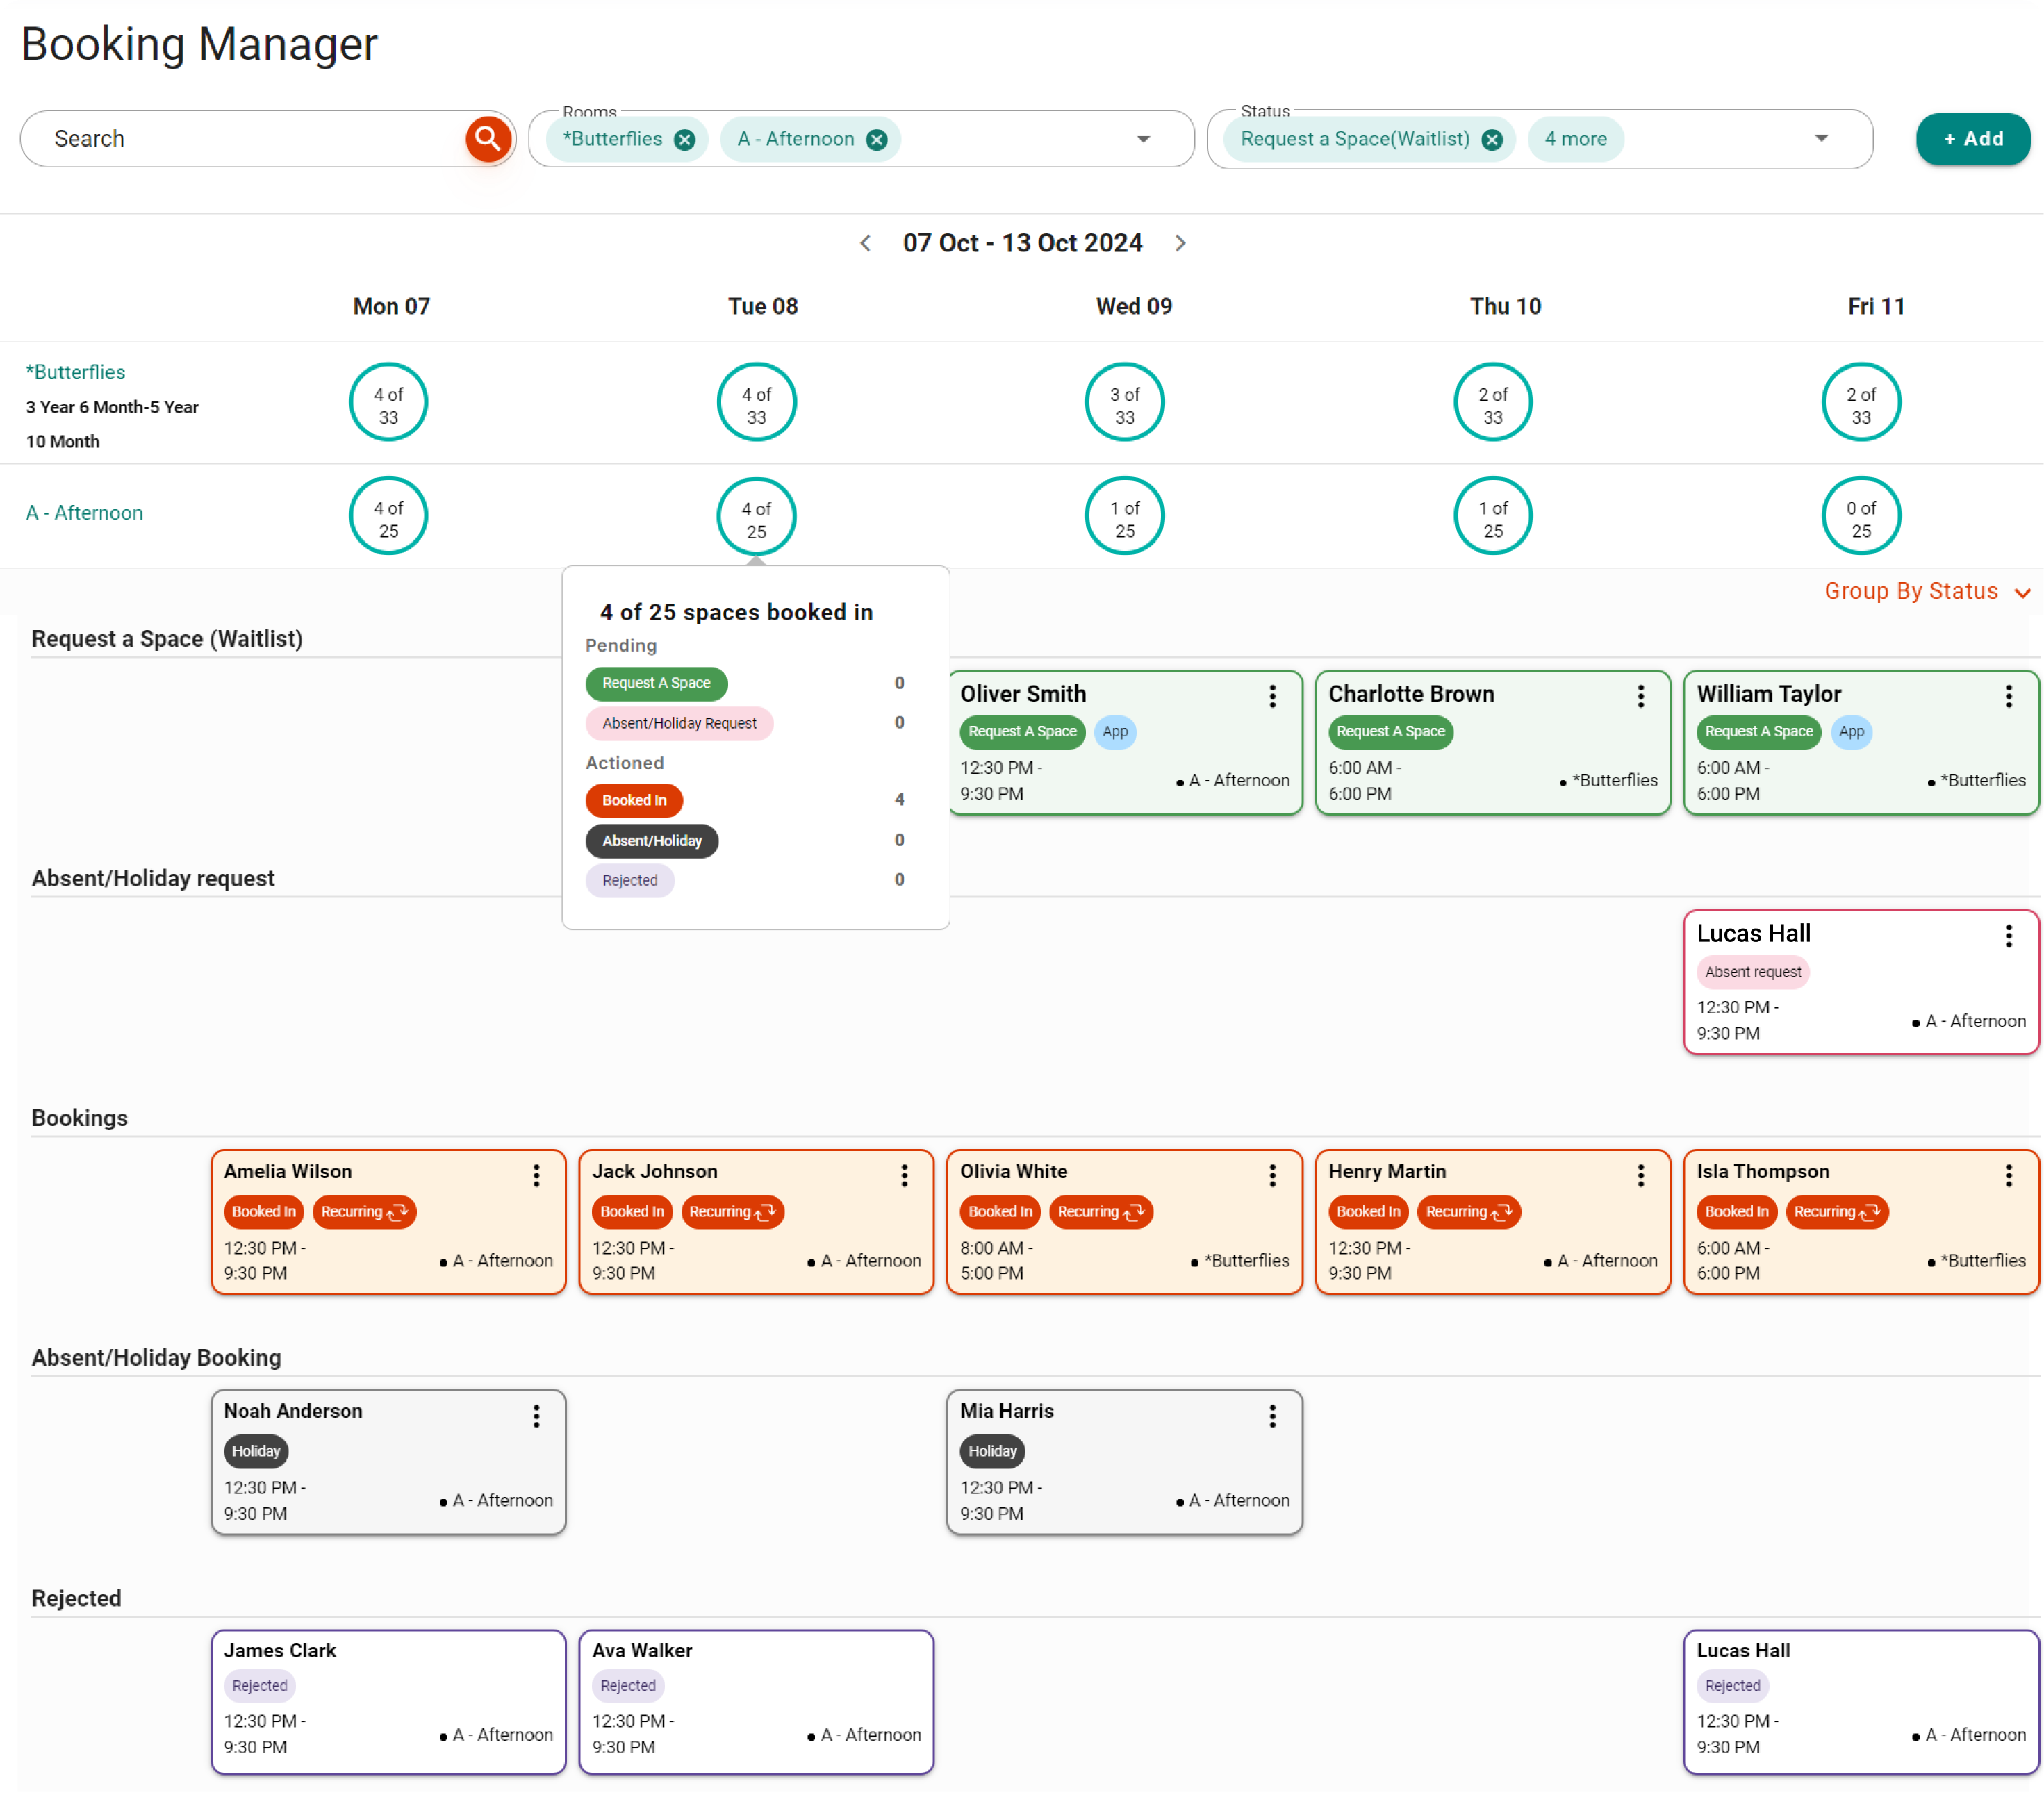
Task: Open James Clark rejected booking card
Action: click(x=388, y=1702)
